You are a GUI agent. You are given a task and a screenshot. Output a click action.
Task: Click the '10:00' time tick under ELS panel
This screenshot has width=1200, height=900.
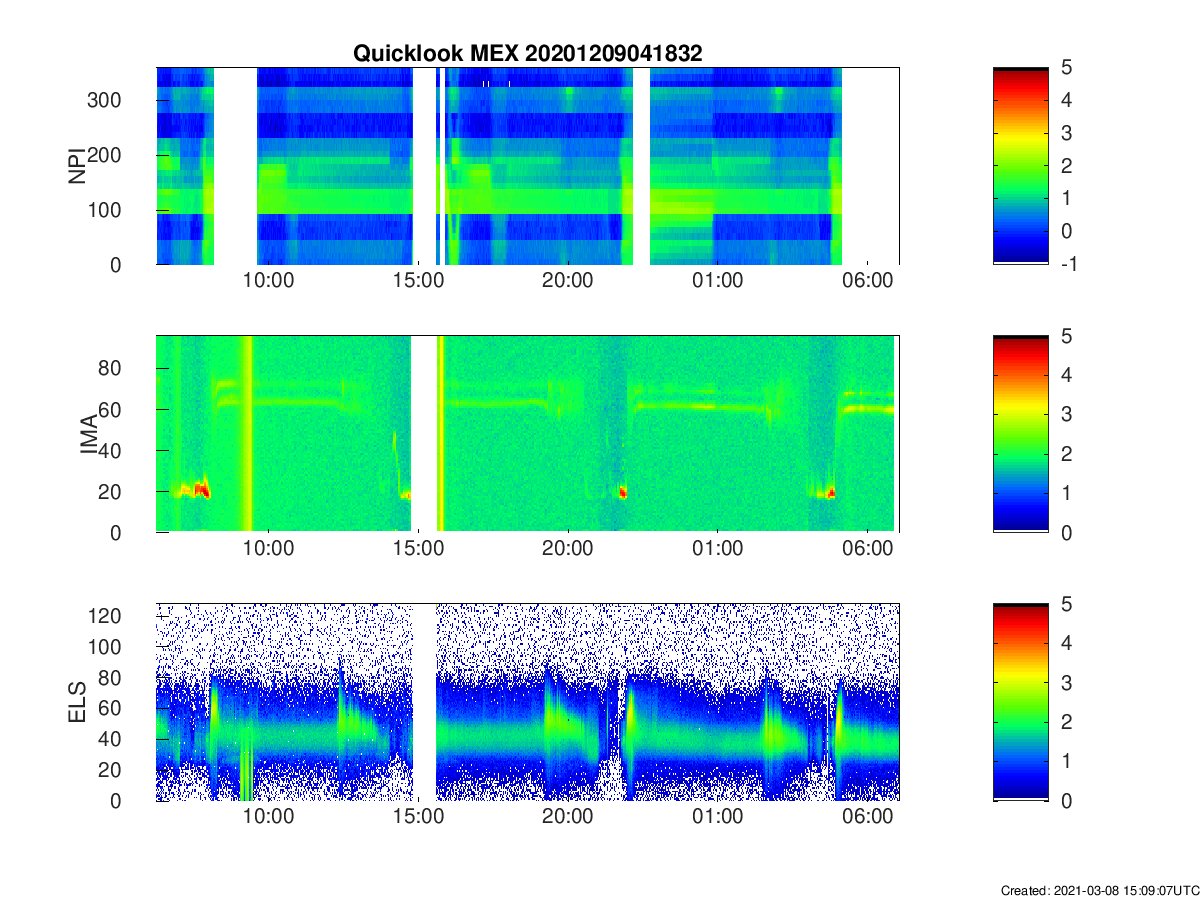[x=268, y=816]
